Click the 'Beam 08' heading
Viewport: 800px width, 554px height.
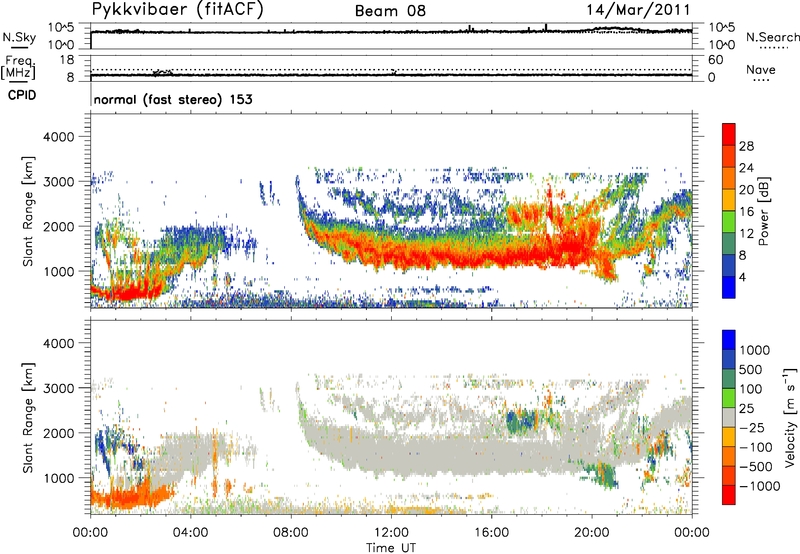(390, 11)
